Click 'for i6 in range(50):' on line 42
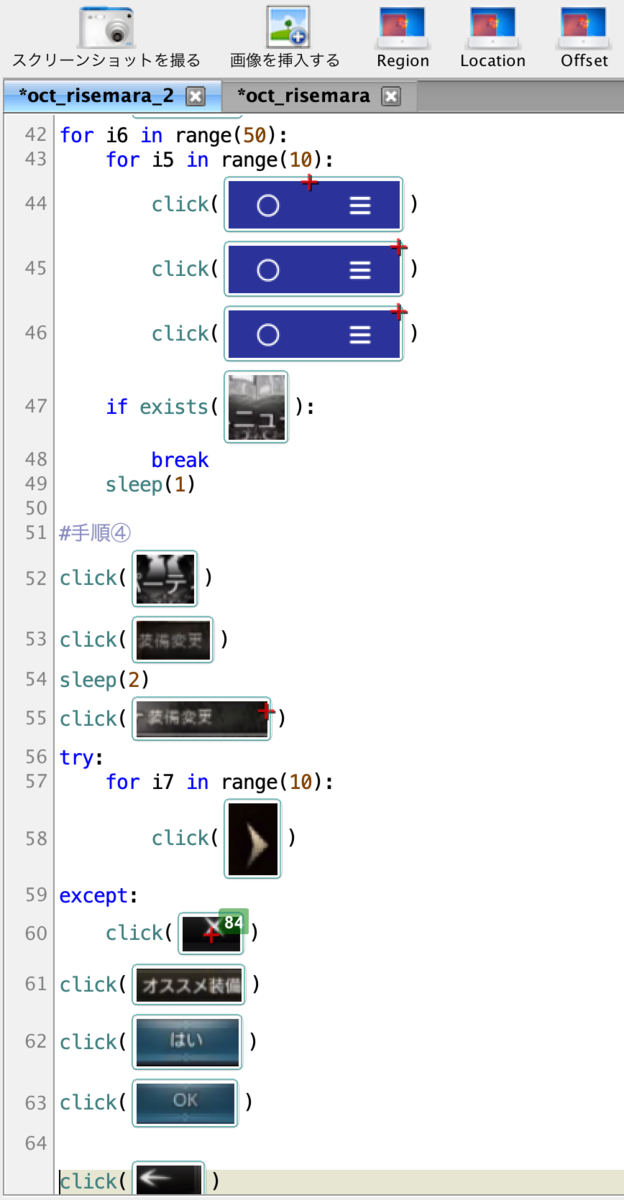Screen dimensions: 624x1200 [x=173, y=135]
